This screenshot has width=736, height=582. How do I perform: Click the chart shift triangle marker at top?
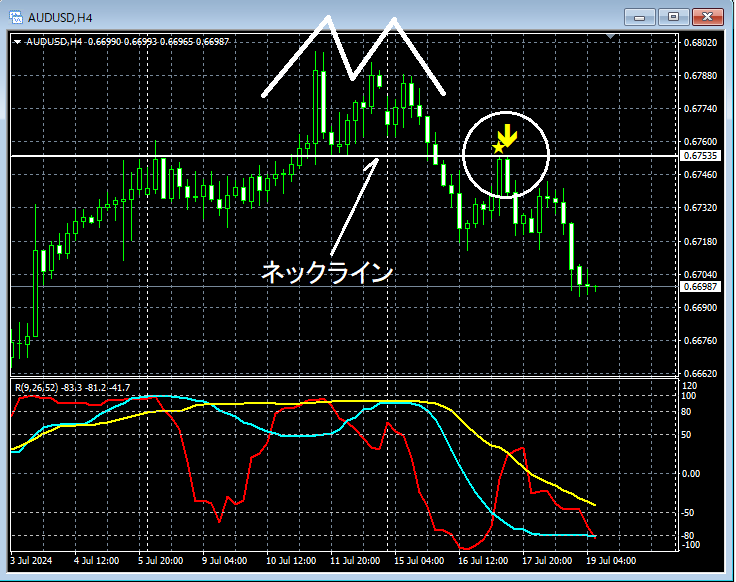pyautogui.click(x=610, y=36)
